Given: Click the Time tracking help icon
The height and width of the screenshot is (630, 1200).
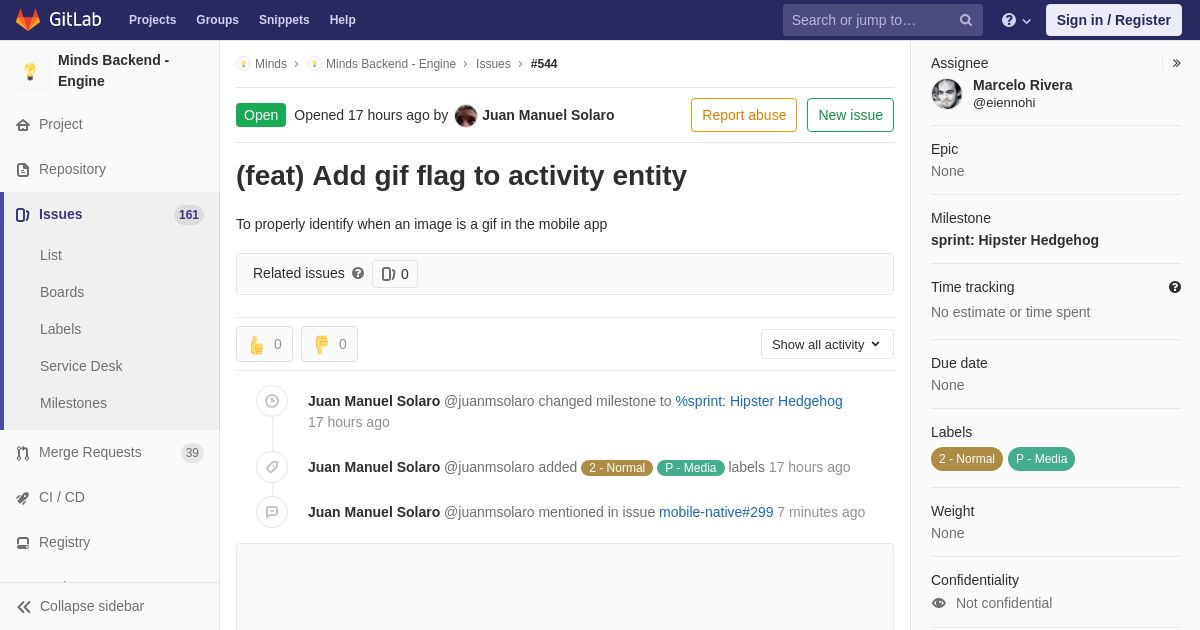Looking at the screenshot, I should coord(1175,287).
